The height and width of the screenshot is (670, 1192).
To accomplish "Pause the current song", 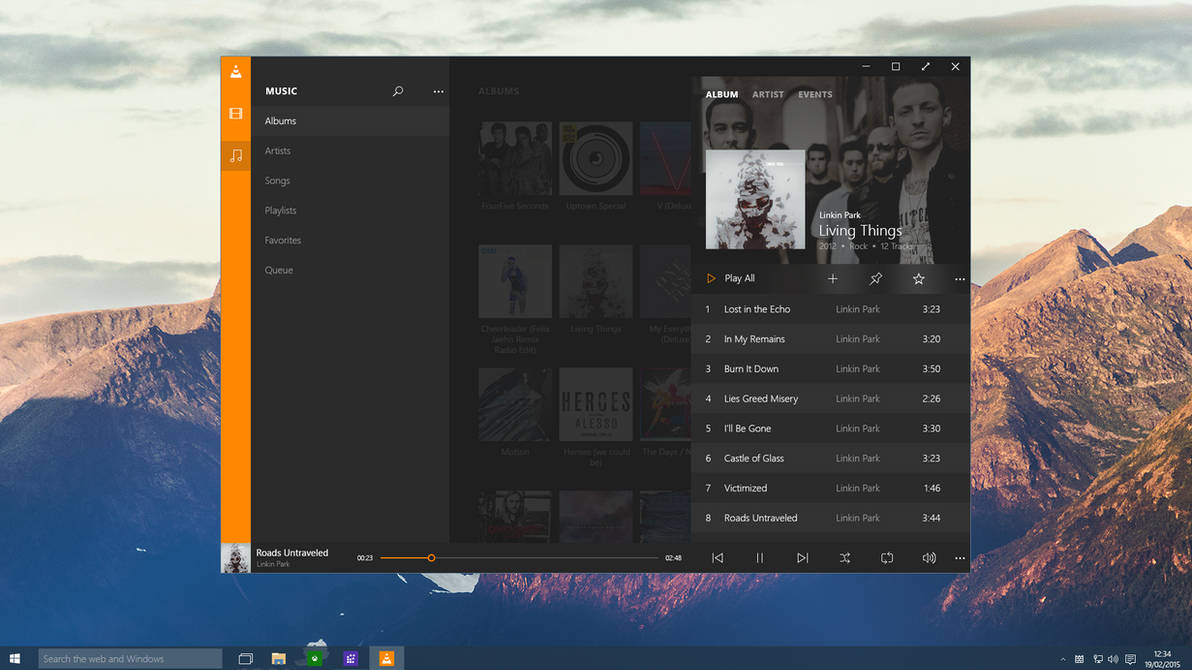I will (759, 557).
